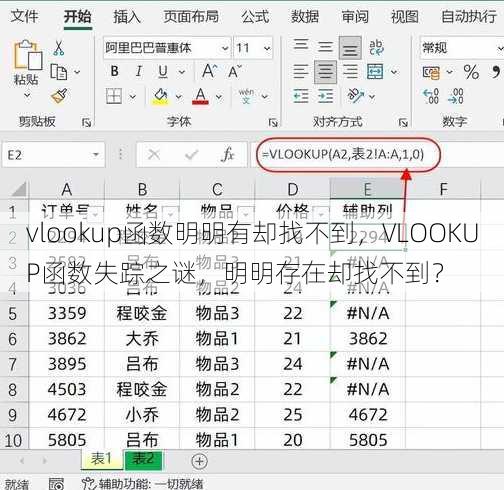Click the decrease indent icon
The width and height of the screenshot is (504, 490).
pos(301,96)
